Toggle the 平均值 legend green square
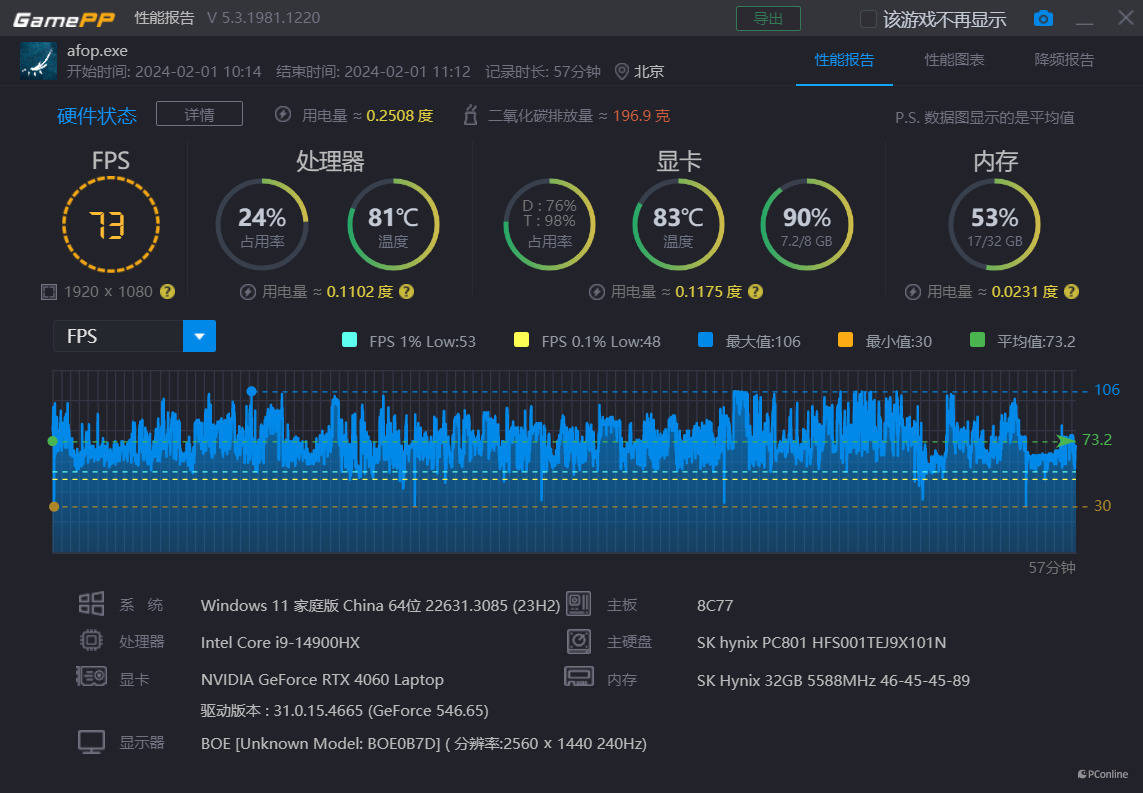The width and height of the screenshot is (1143, 793). pos(977,341)
